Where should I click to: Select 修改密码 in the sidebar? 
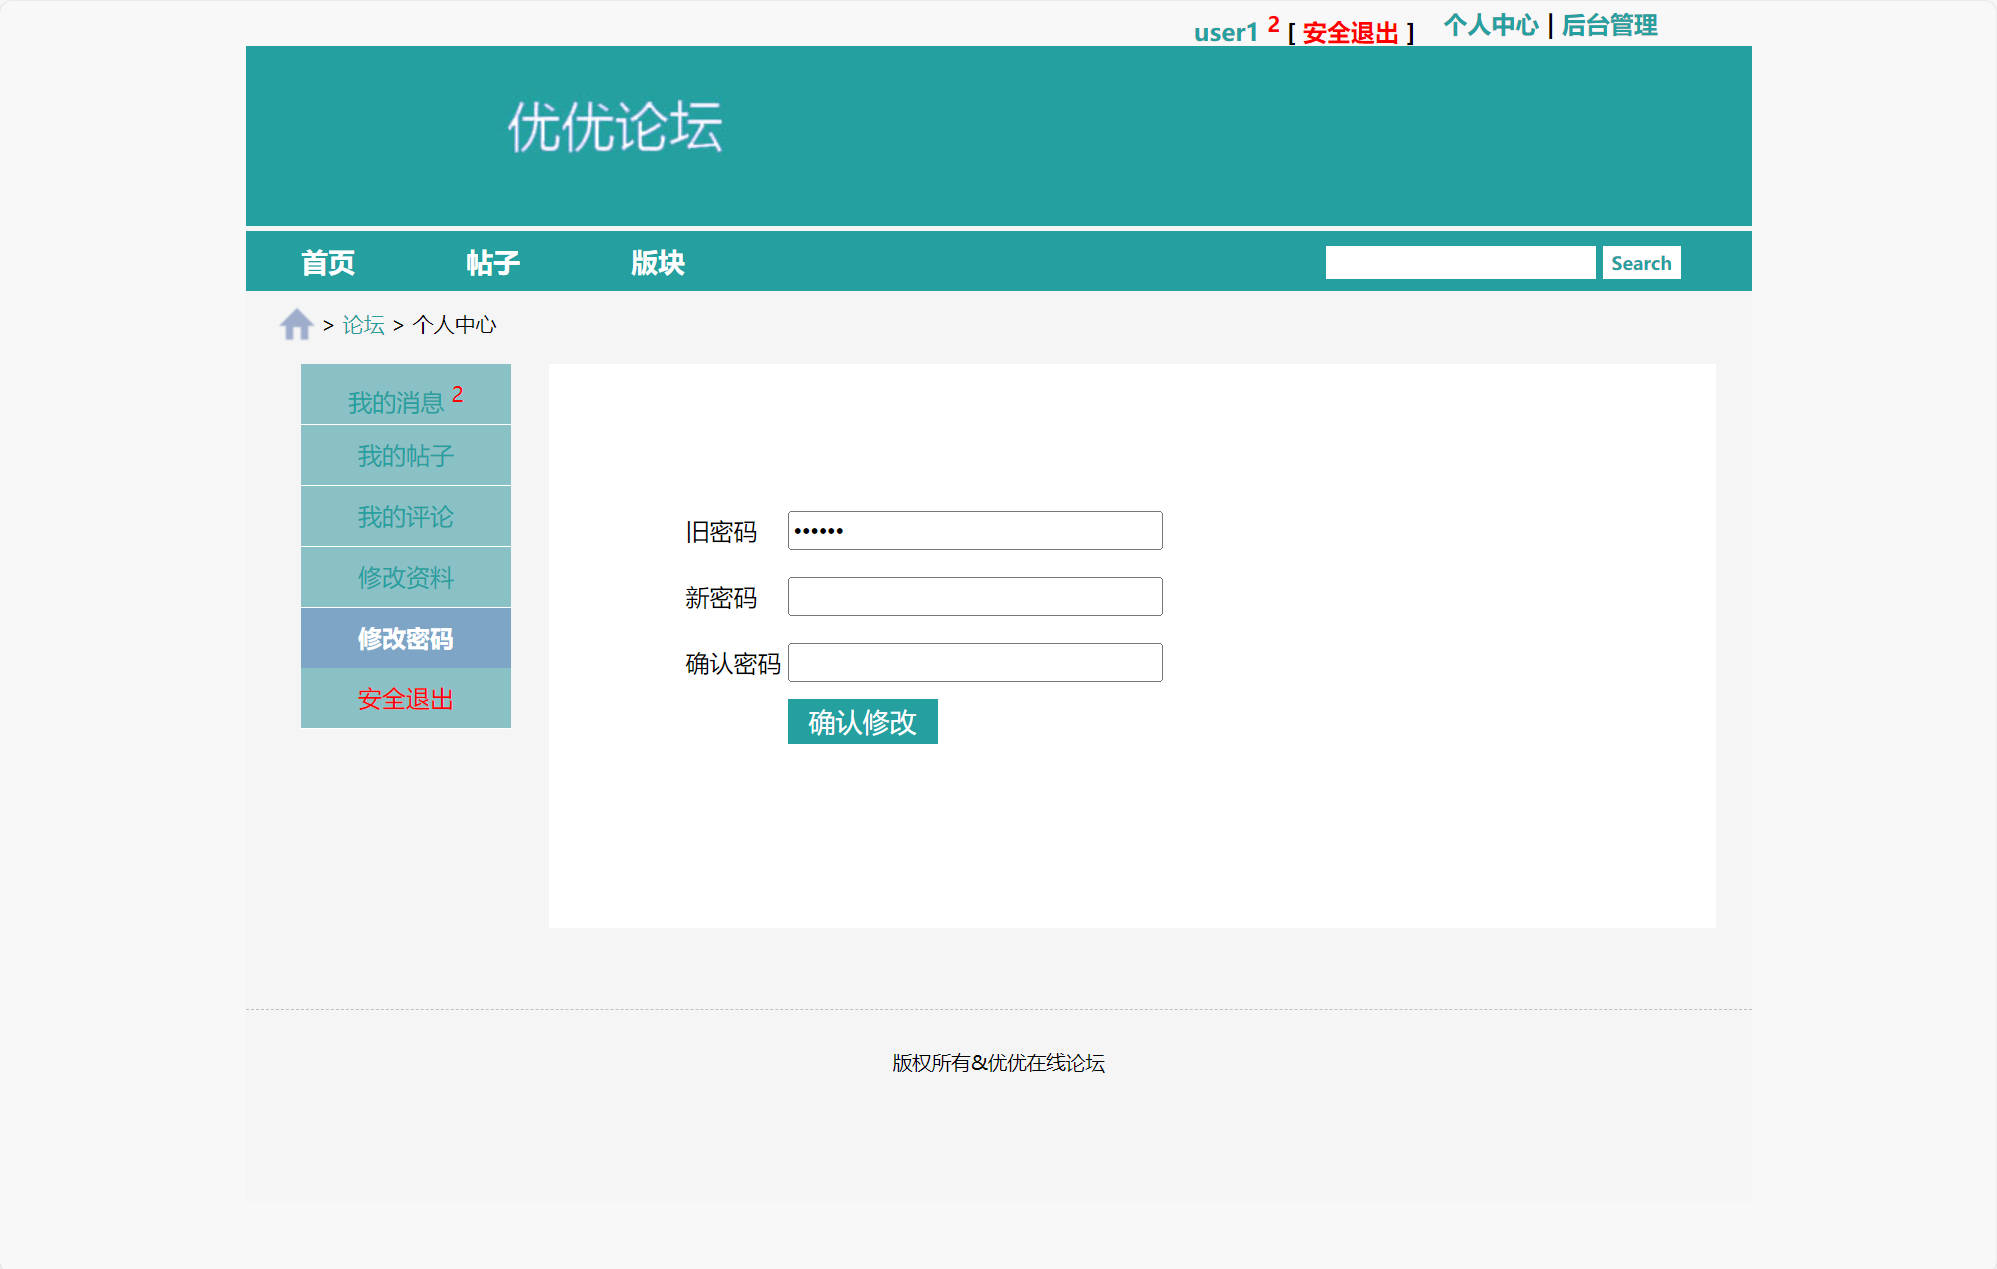point(405,638)
